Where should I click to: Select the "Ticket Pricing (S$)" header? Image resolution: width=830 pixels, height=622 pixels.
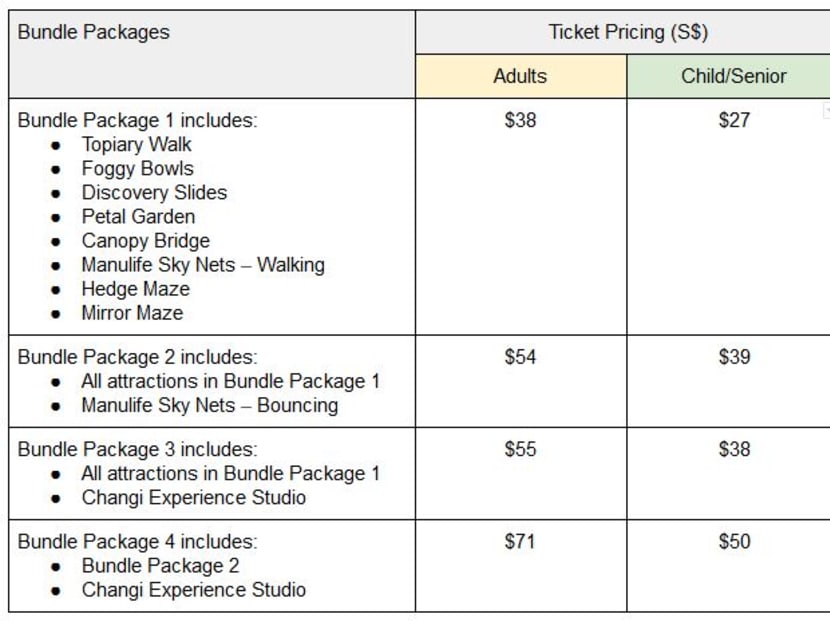pos(628,32)
